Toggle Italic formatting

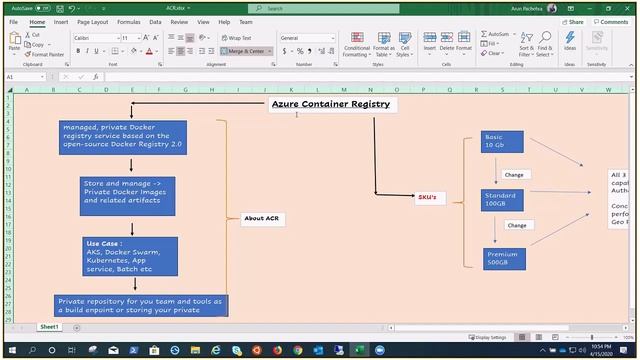pos(87,51)
